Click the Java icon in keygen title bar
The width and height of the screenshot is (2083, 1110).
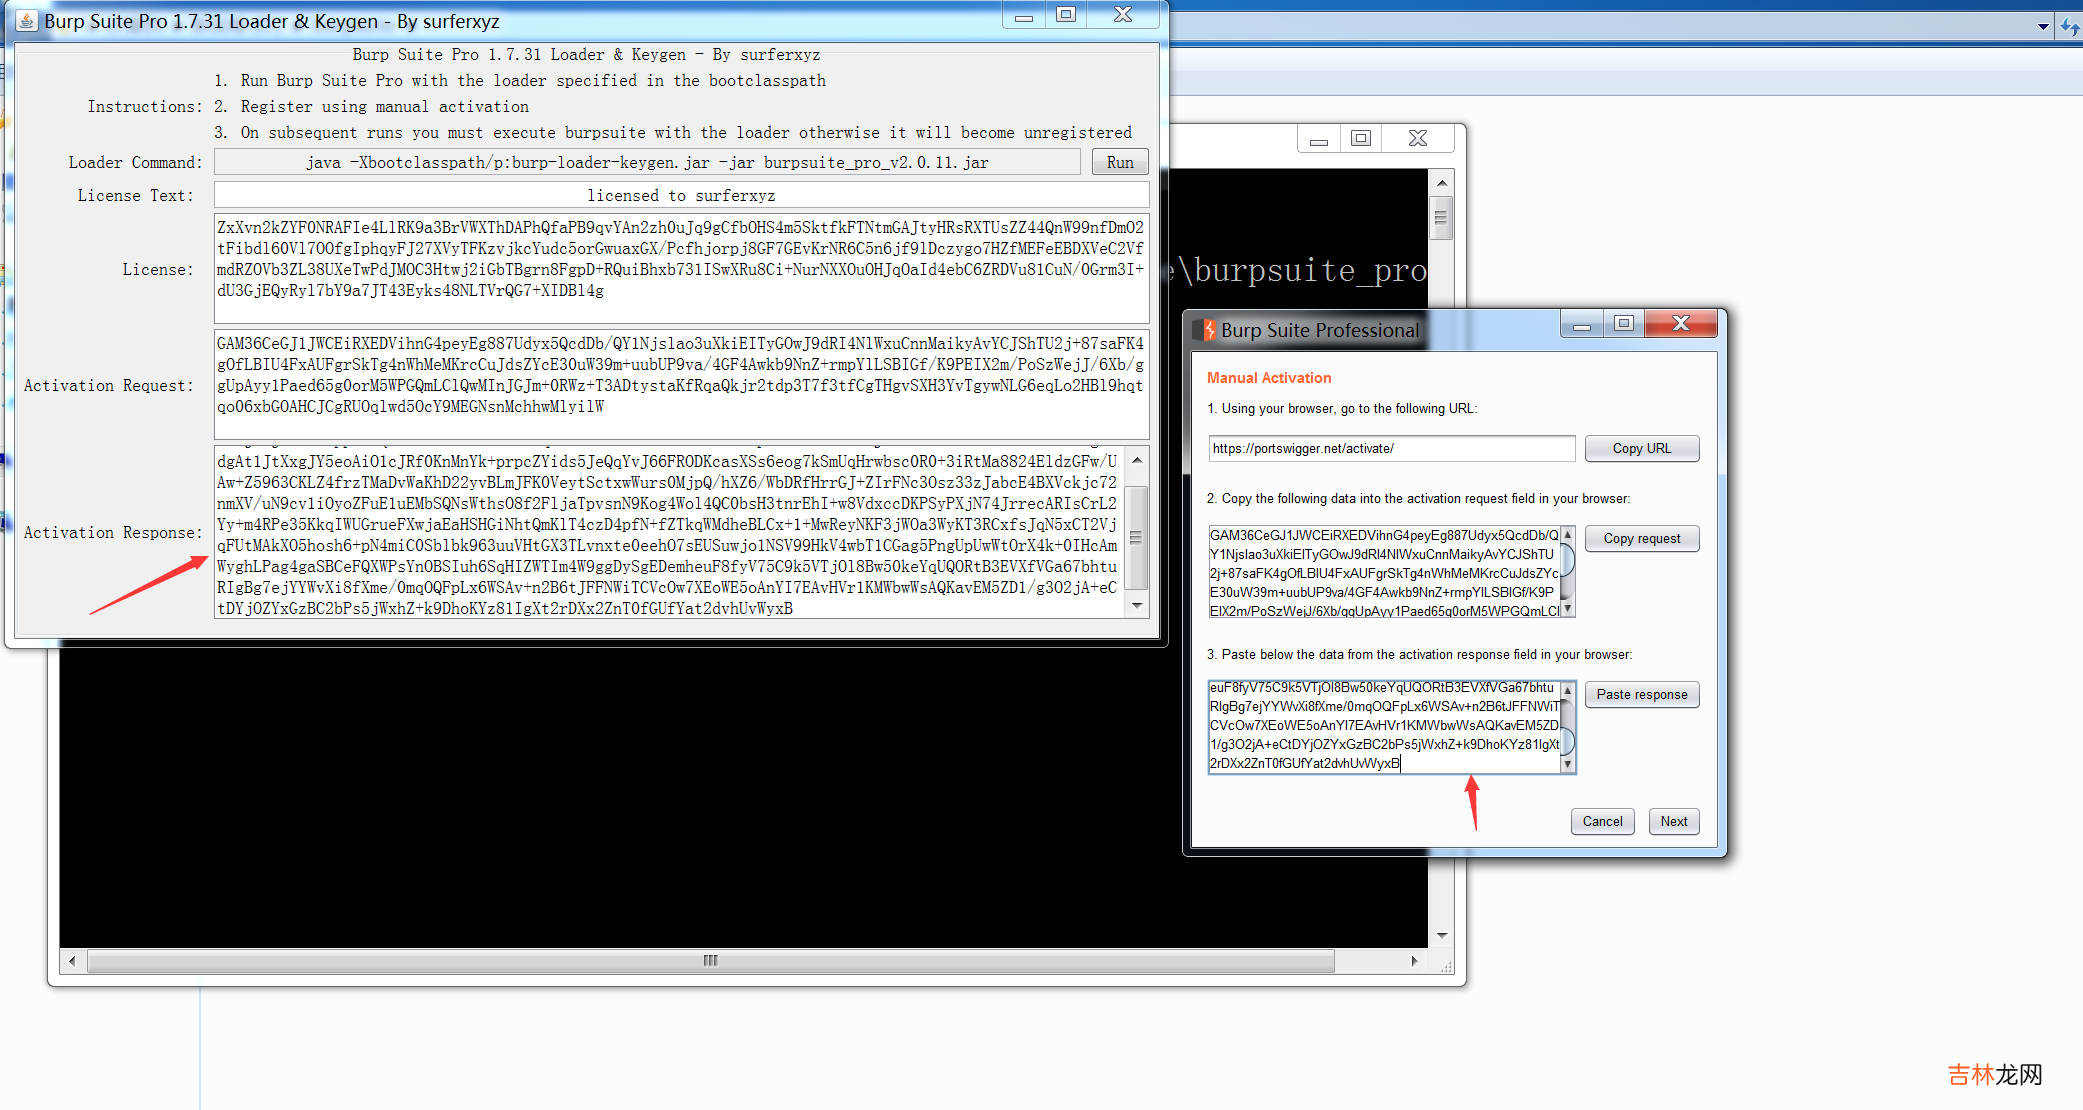coord(27,20)
